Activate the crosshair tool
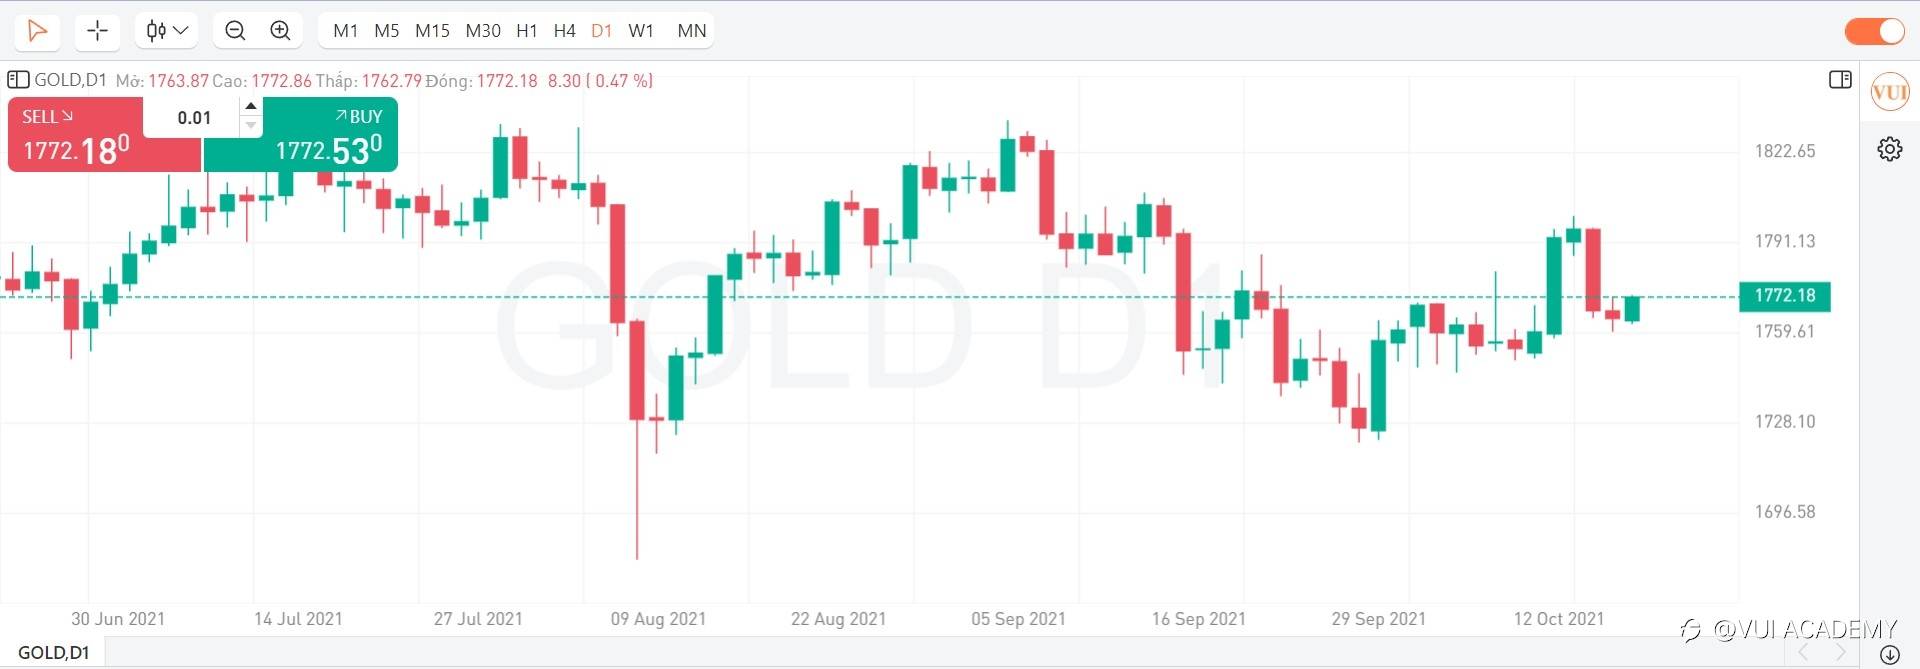The height and width of the screenshot is (669, 1920). (x=97, y=31)
